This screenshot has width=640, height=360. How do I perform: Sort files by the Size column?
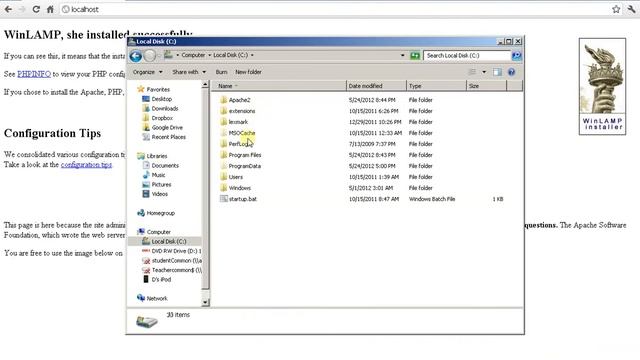click(x=487, y=86)
